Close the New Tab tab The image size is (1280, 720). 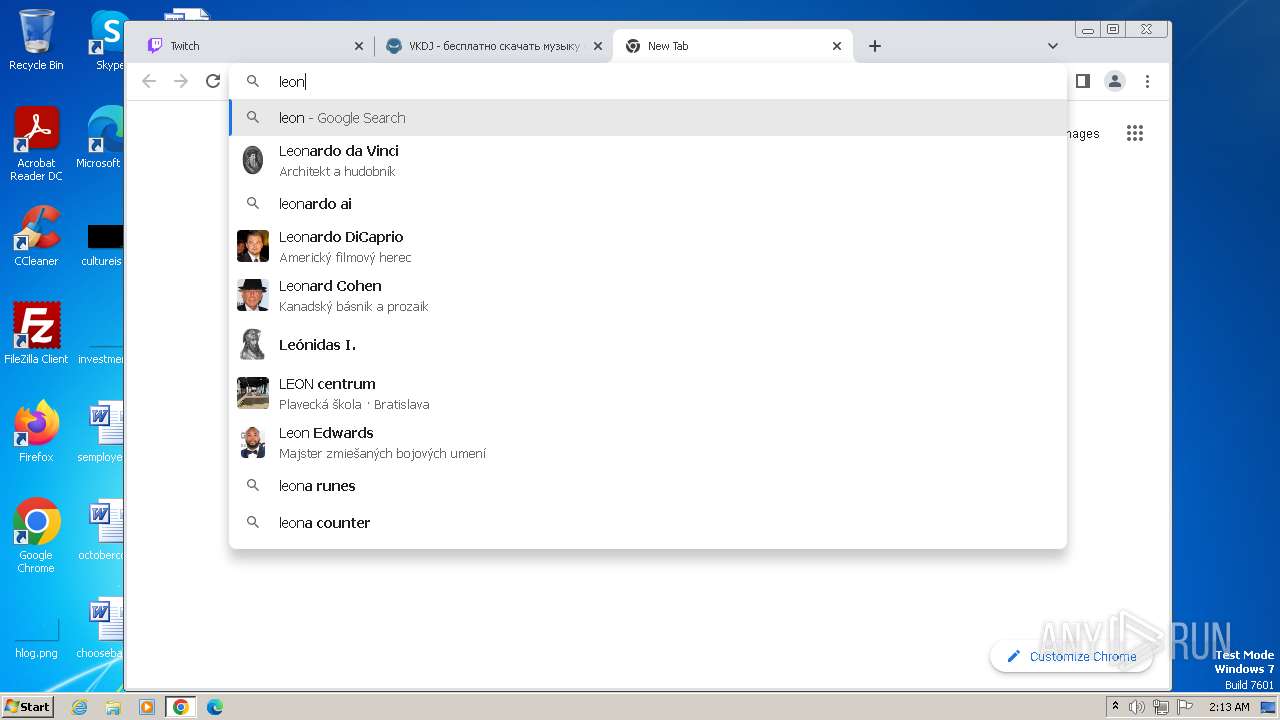pos(837,46)
